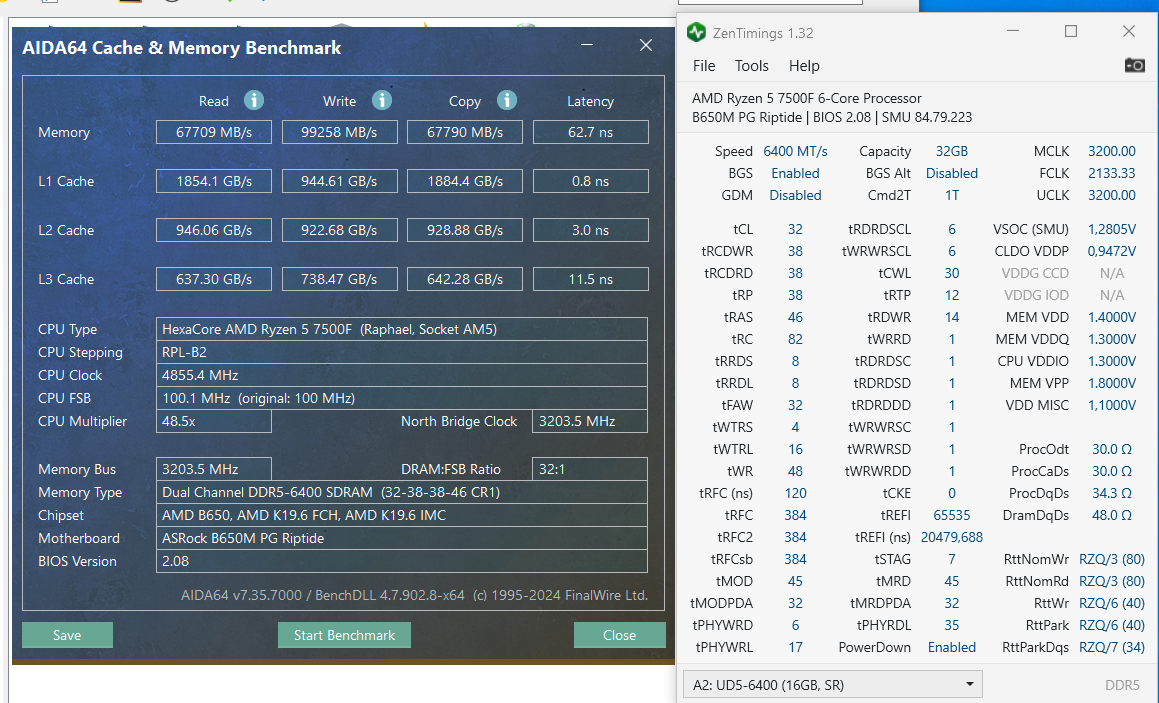Viewport: 1159px width, 703px height.
Task: Click L1 Cache Read value 1854.1 GB/s
Action: [214, 181]
